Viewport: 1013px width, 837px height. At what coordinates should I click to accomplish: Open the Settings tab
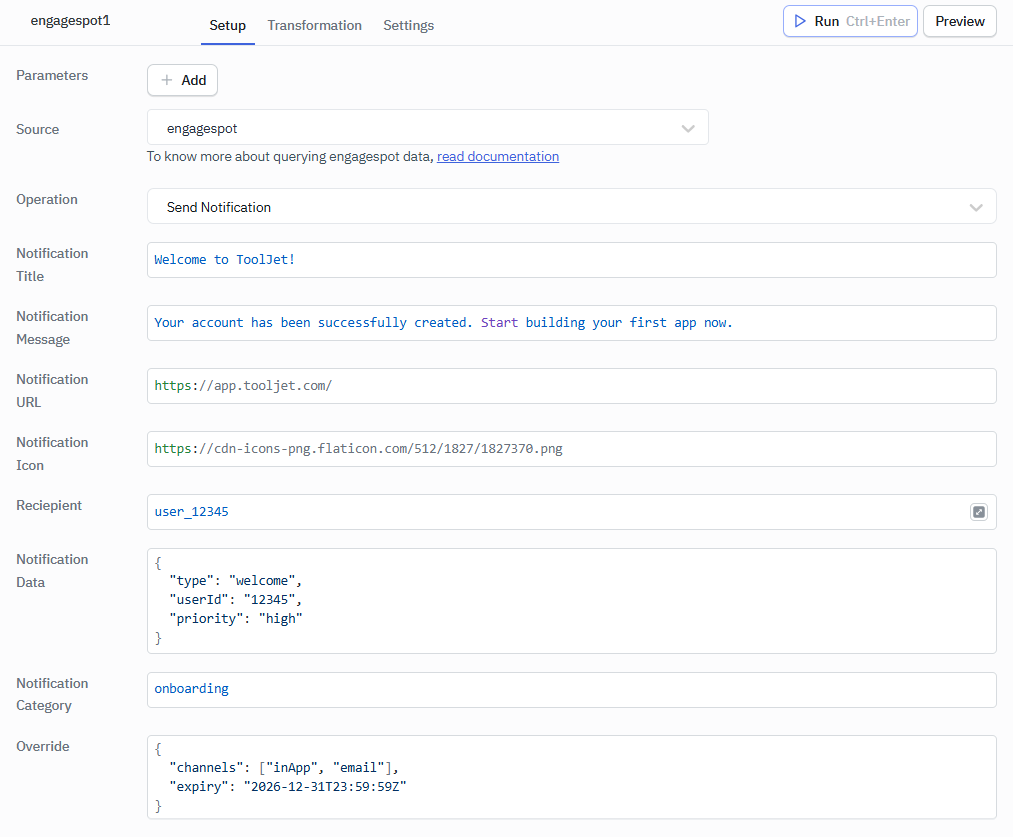coord(408,25)
